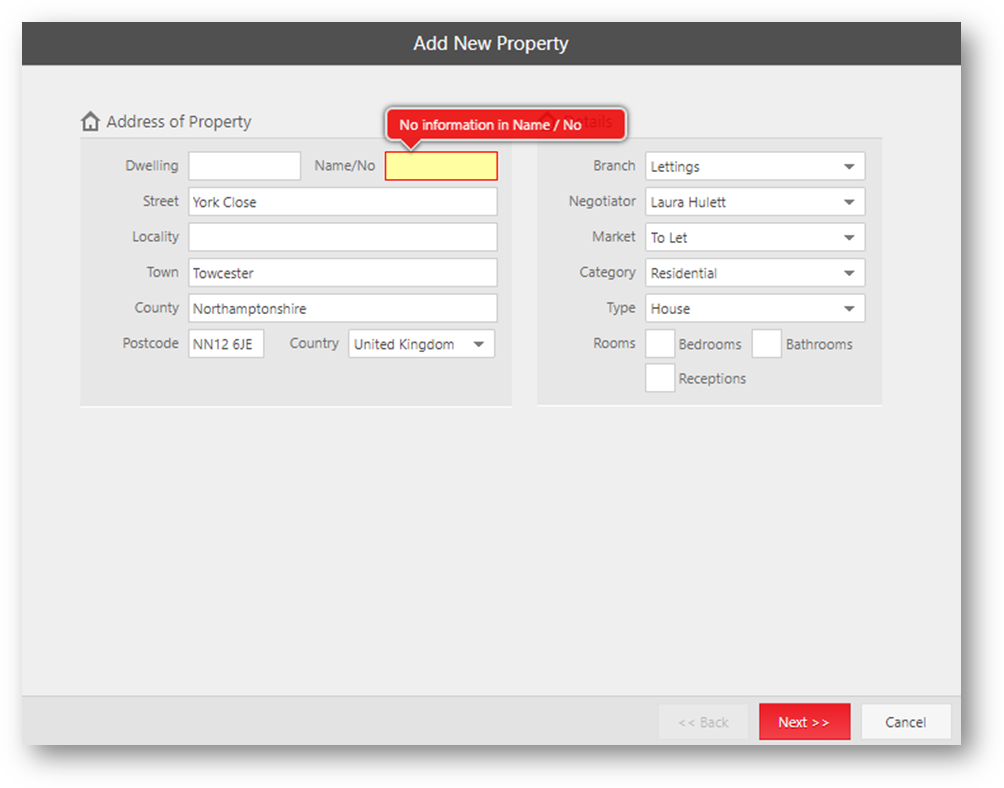Click the empty Locality field
This screenshot has width=1004, height=788.
pyautogui.click(x=343, y=237)
